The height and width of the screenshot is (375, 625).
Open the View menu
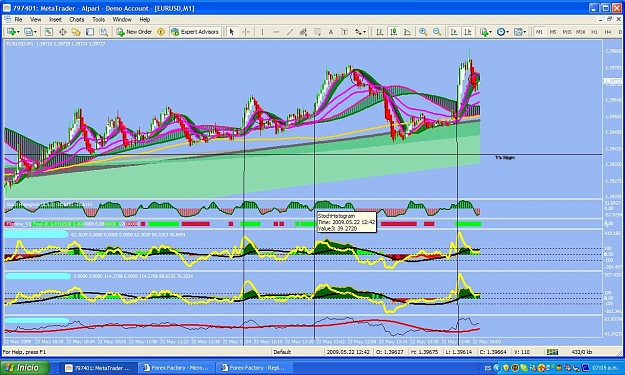pos(35,20)
